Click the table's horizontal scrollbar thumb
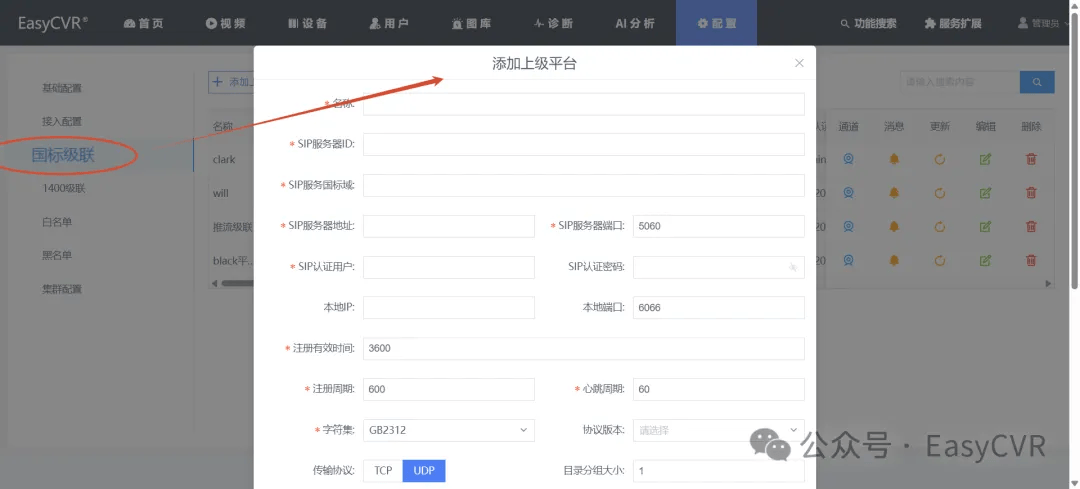This screenshot has width=1080, height=489. 238,283
